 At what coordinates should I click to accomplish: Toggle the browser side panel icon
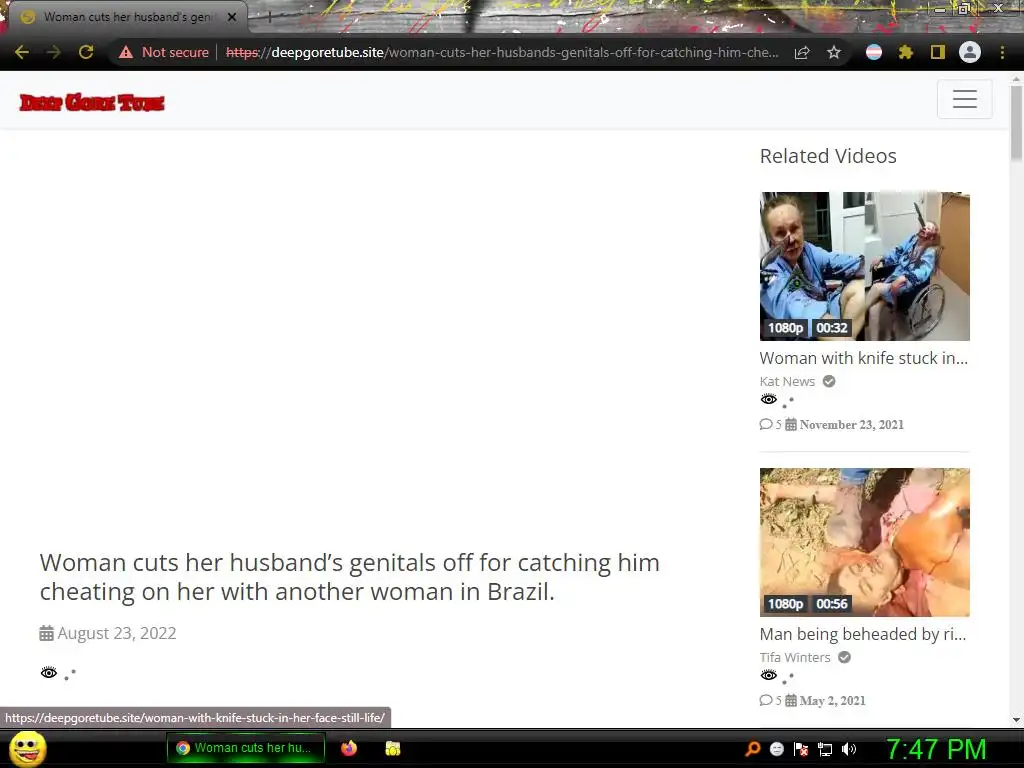pyautogui.click(x=938, y=52)
